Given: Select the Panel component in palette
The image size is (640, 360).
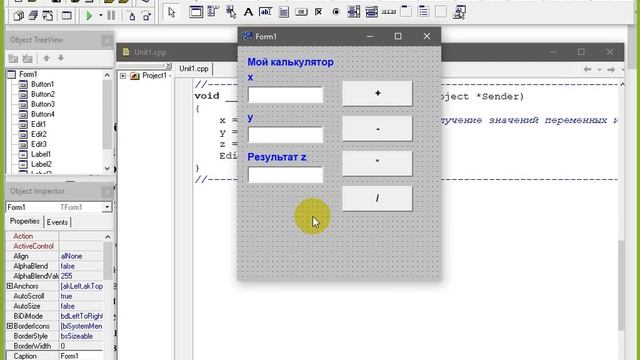Looking at the screenshot, I should tap(441, 12).
